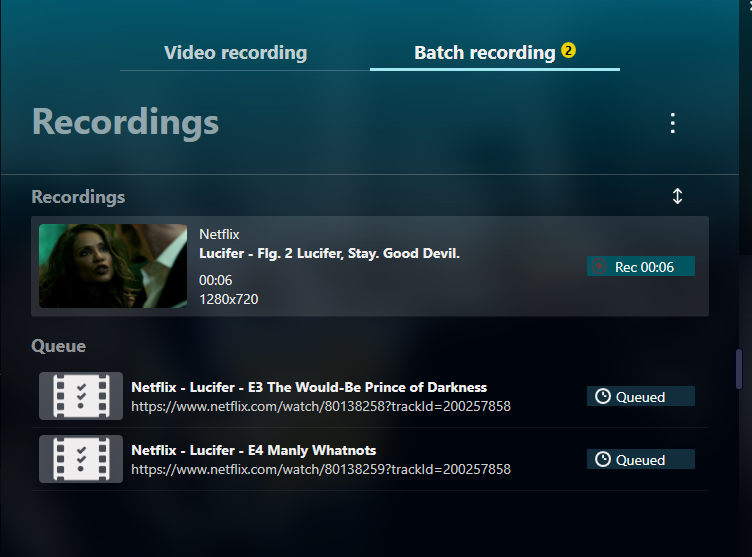
Task: Open the netflix.com/watch/80138258 URL
Action: coord(321,406)
